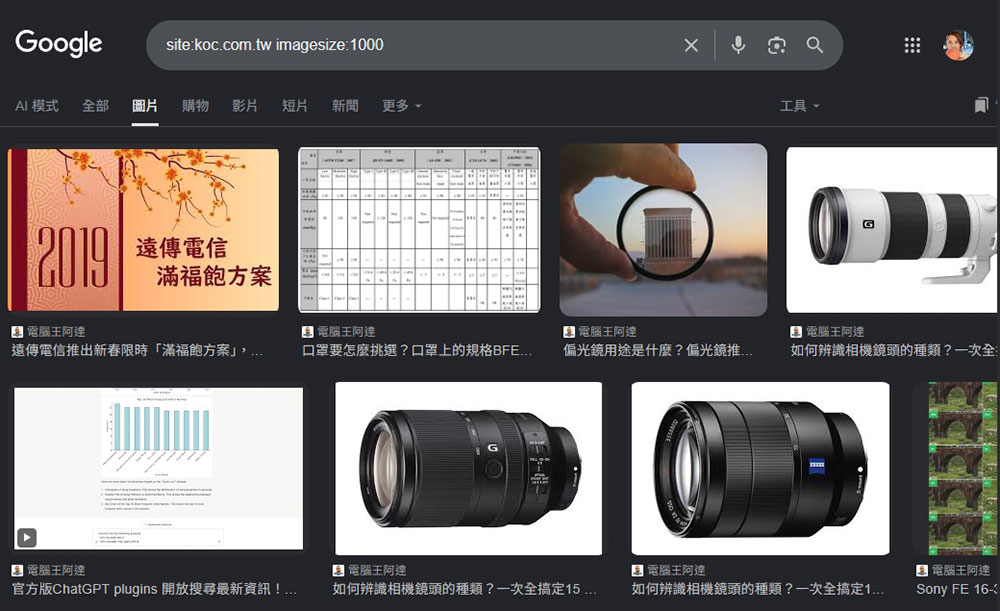This screenshot has height=611, width=1000.
Task: Click 電腦王阿達 source under white telephoto lens
Action: [x=835, y=332]
